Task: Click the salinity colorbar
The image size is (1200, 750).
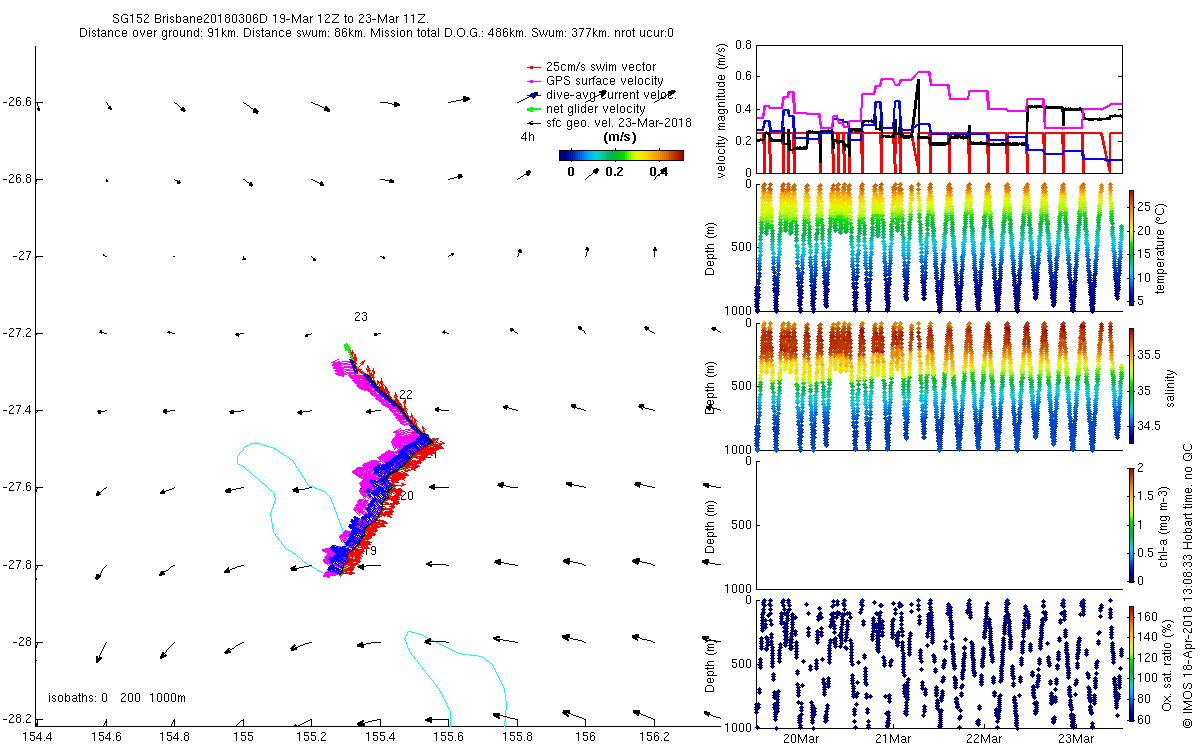Action: [x=1132, y=388]
